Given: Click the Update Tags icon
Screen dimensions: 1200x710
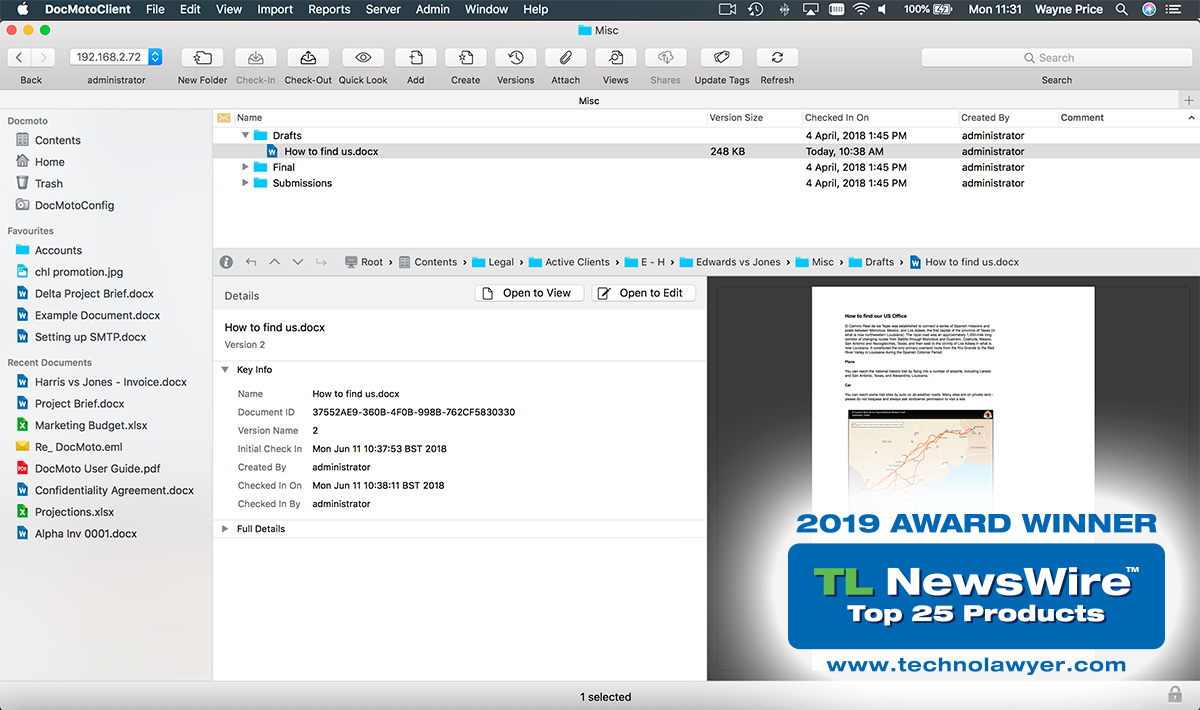Looking at the screenshot, I should coord(722,58).
